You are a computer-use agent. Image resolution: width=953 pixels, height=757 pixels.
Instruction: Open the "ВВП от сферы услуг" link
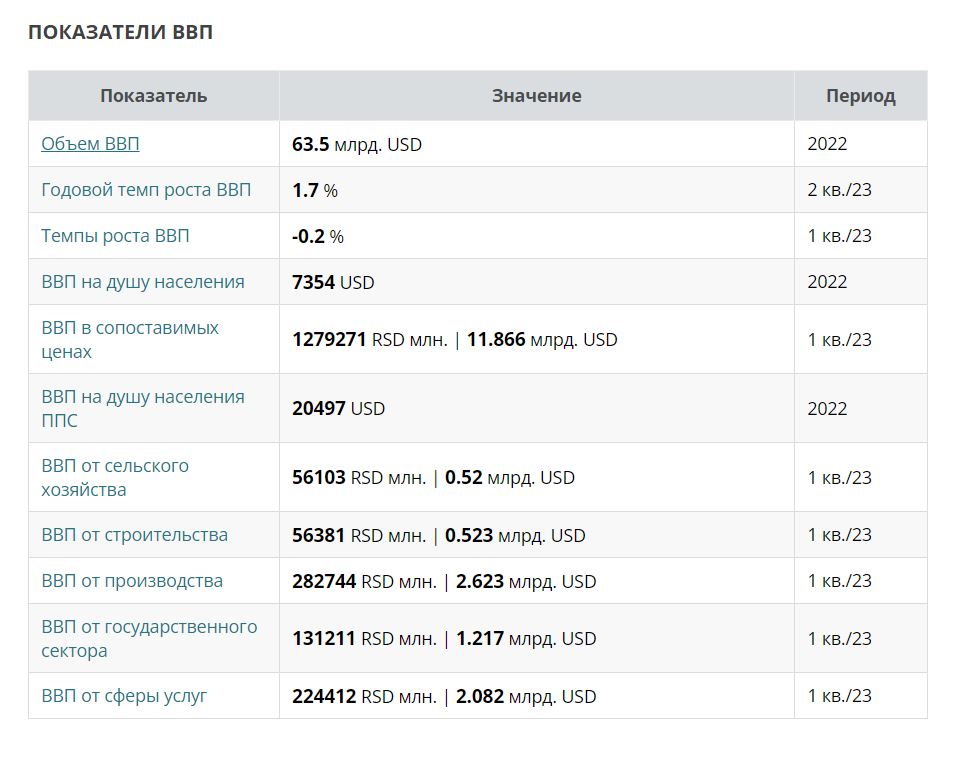tap(124, 696)
